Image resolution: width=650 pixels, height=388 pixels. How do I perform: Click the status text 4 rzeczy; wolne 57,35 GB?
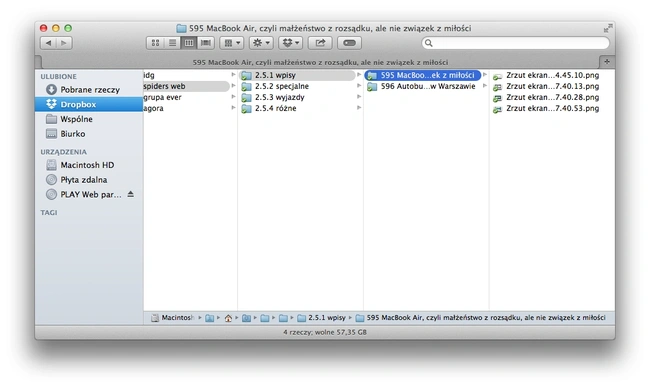click(x=325, y=332)
